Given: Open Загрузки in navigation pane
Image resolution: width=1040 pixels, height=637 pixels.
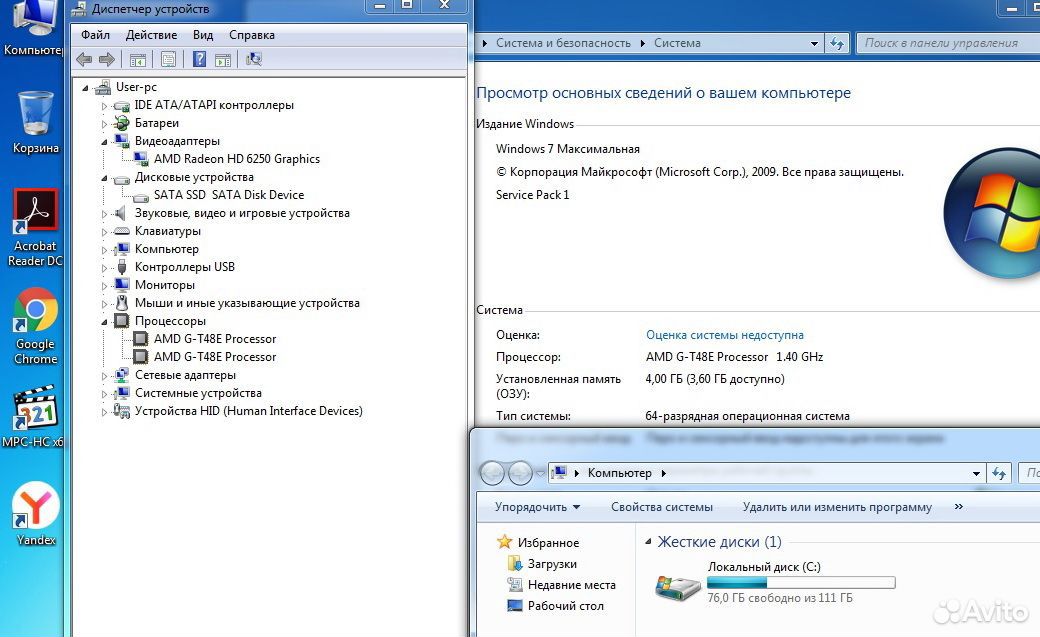Looking at the screenshot, I should coord(552,564).
